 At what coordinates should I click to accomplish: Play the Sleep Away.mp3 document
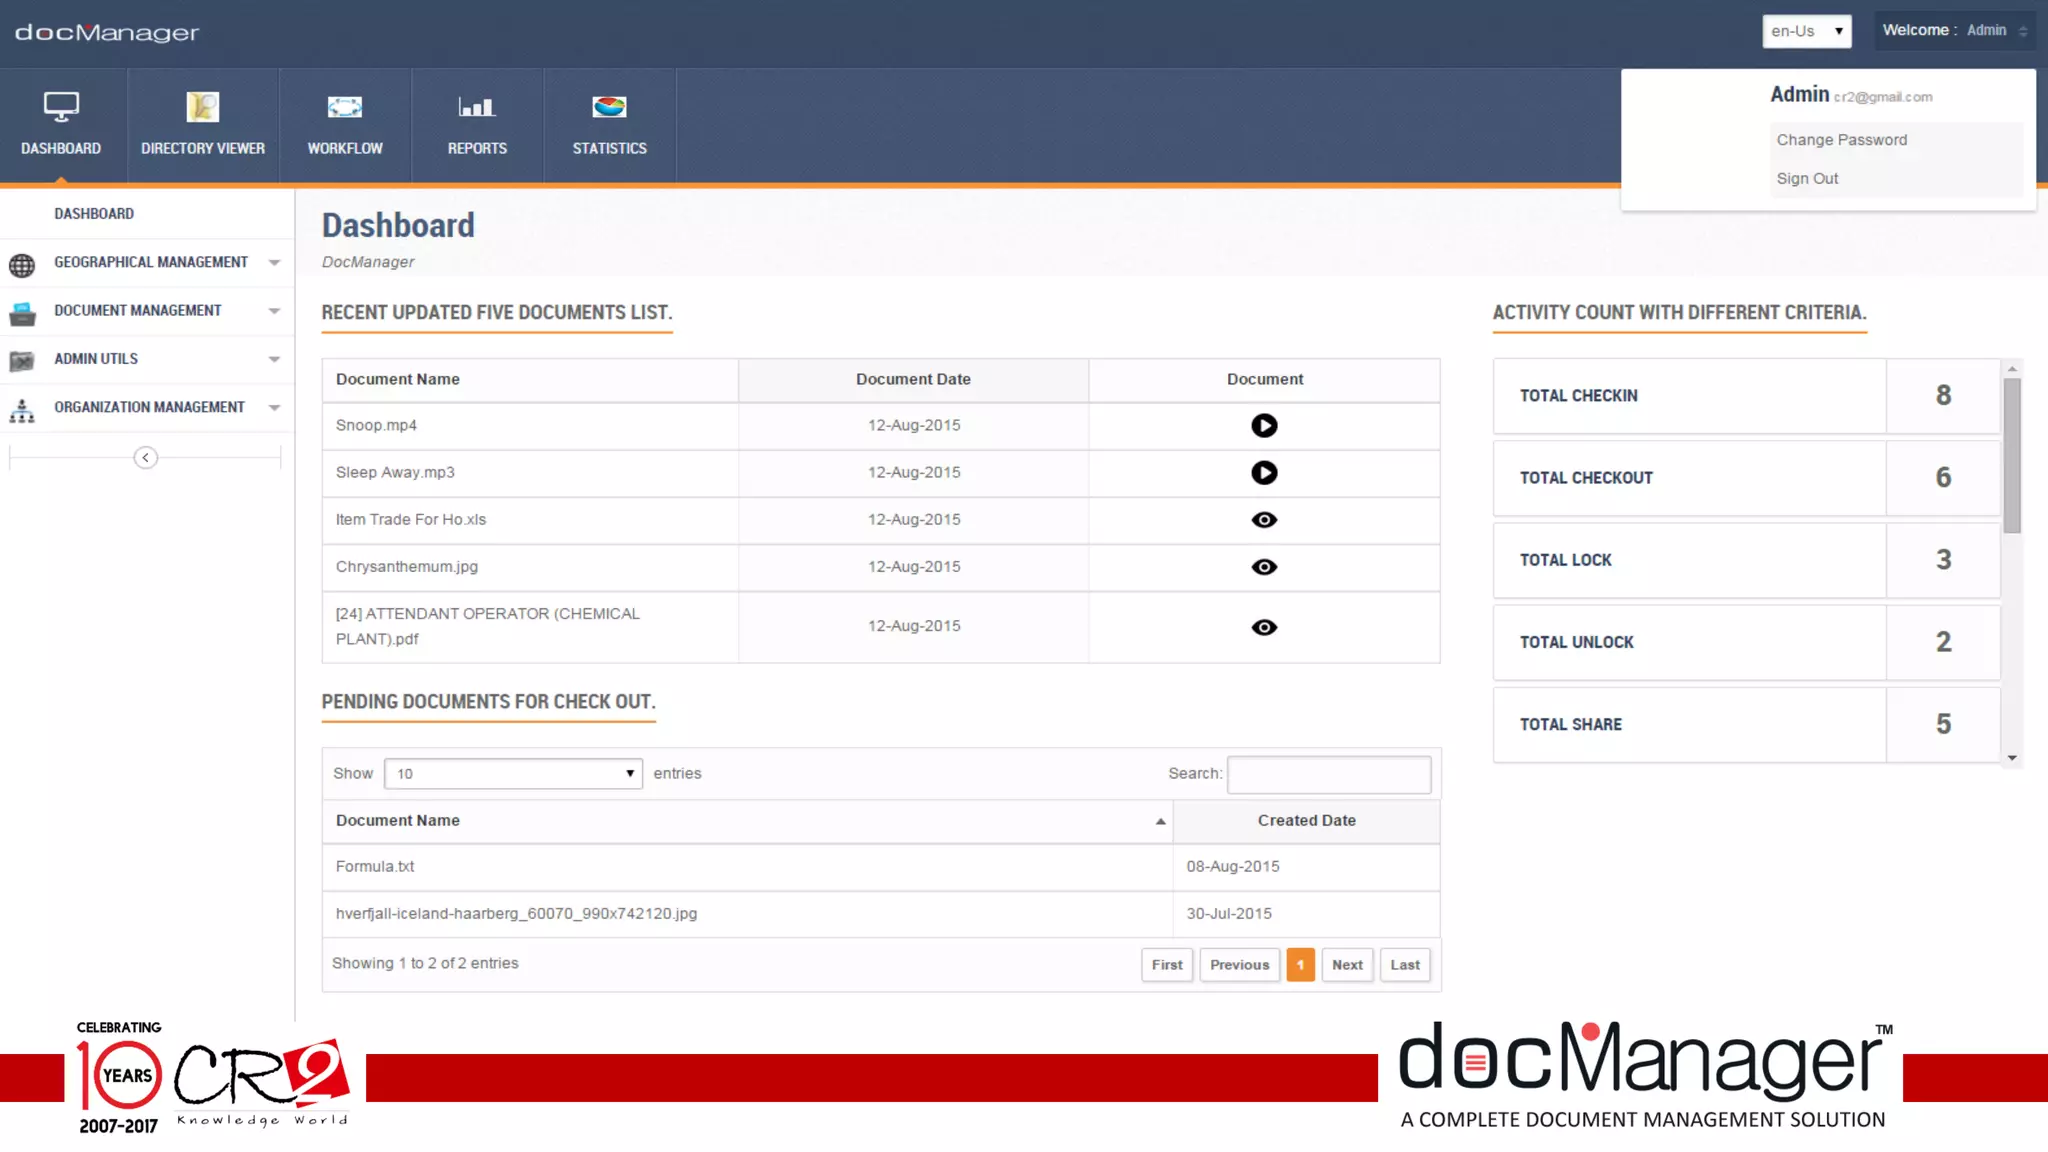[1264, 473]
